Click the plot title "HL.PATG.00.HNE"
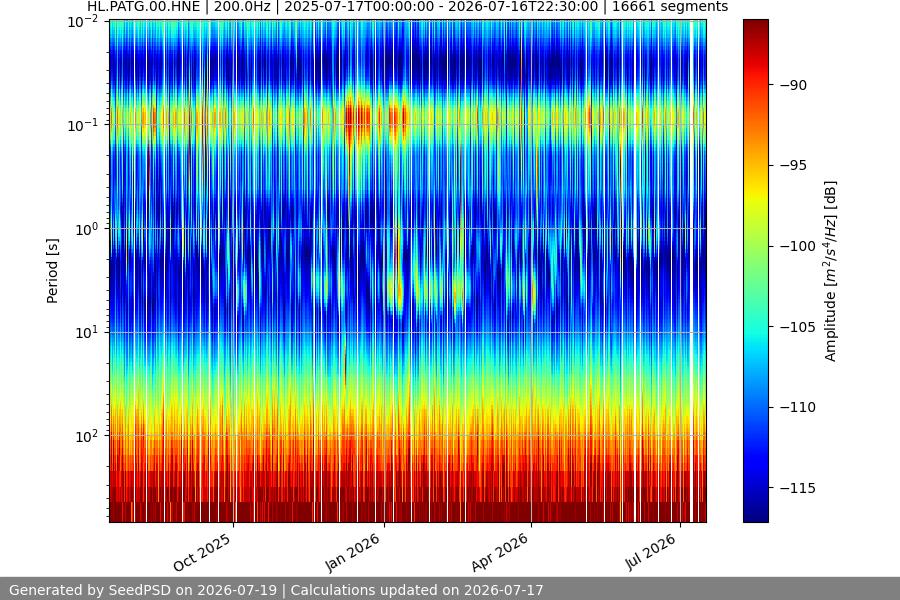The width and height of the screenshot is (900, 600). pos(143,7)
